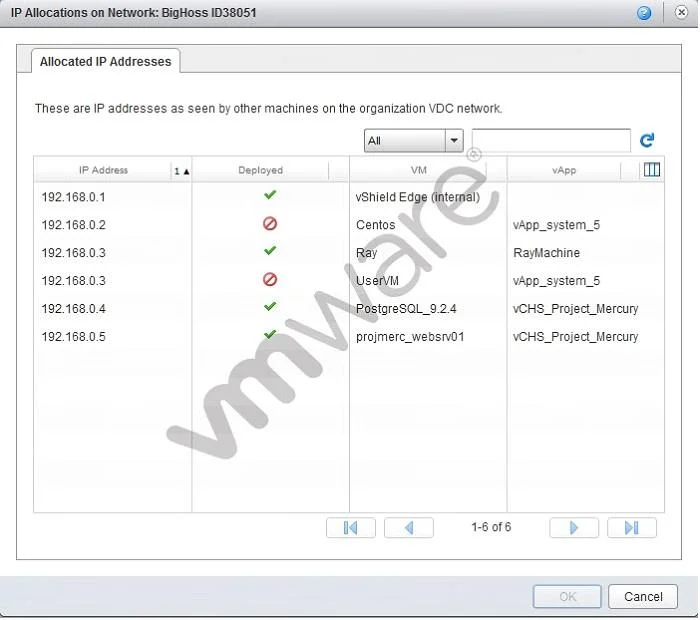Screen dimensions: 700x620
Task: Sort by Deployed column header
Action: coord(260,170)
